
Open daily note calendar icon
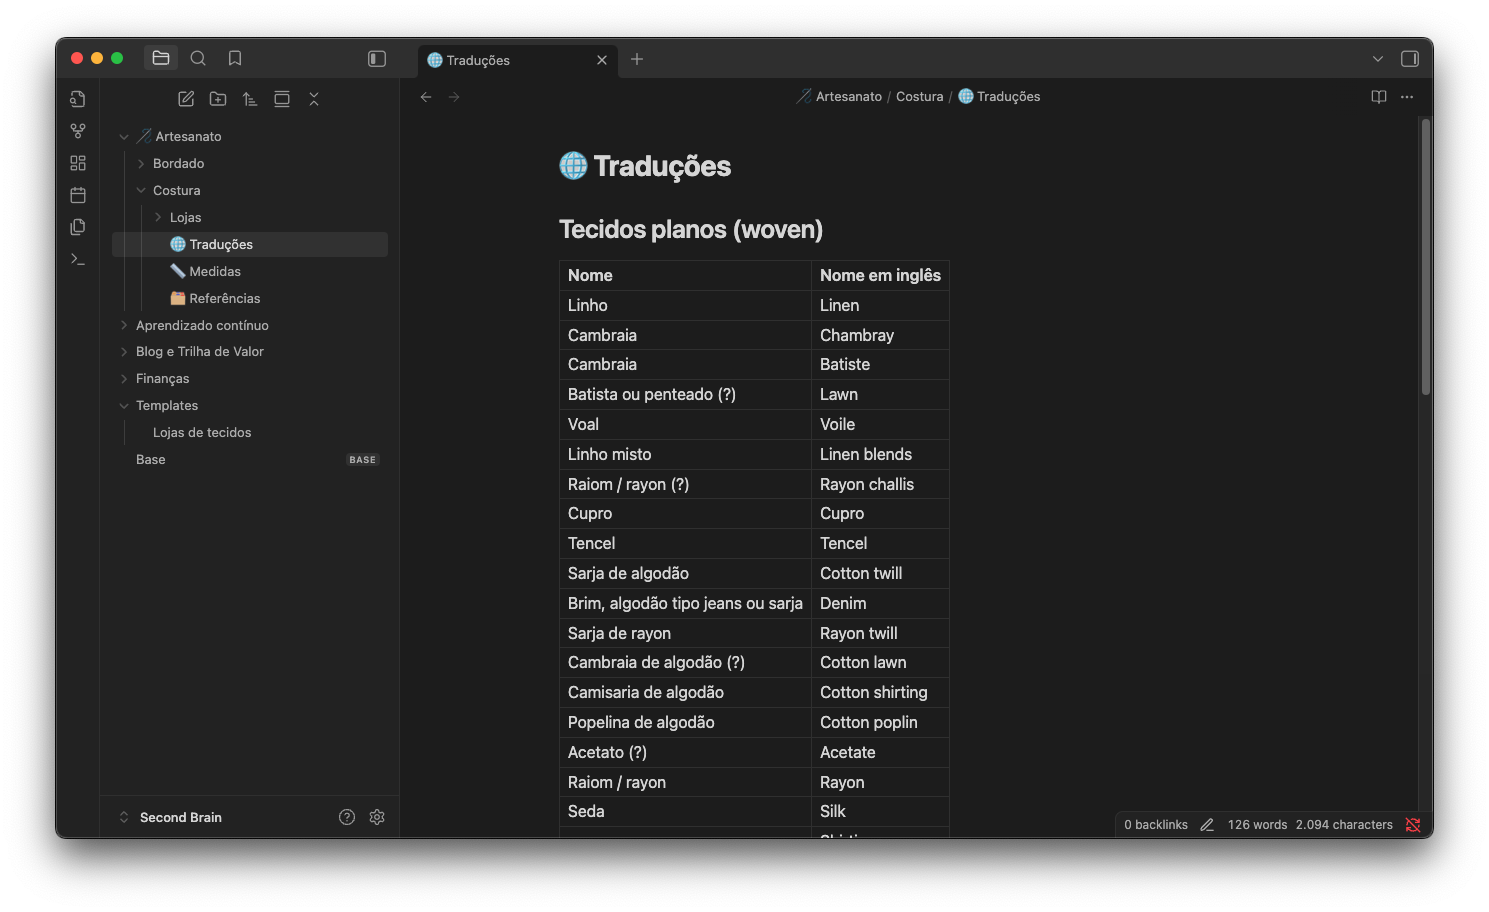pos(78,195)
